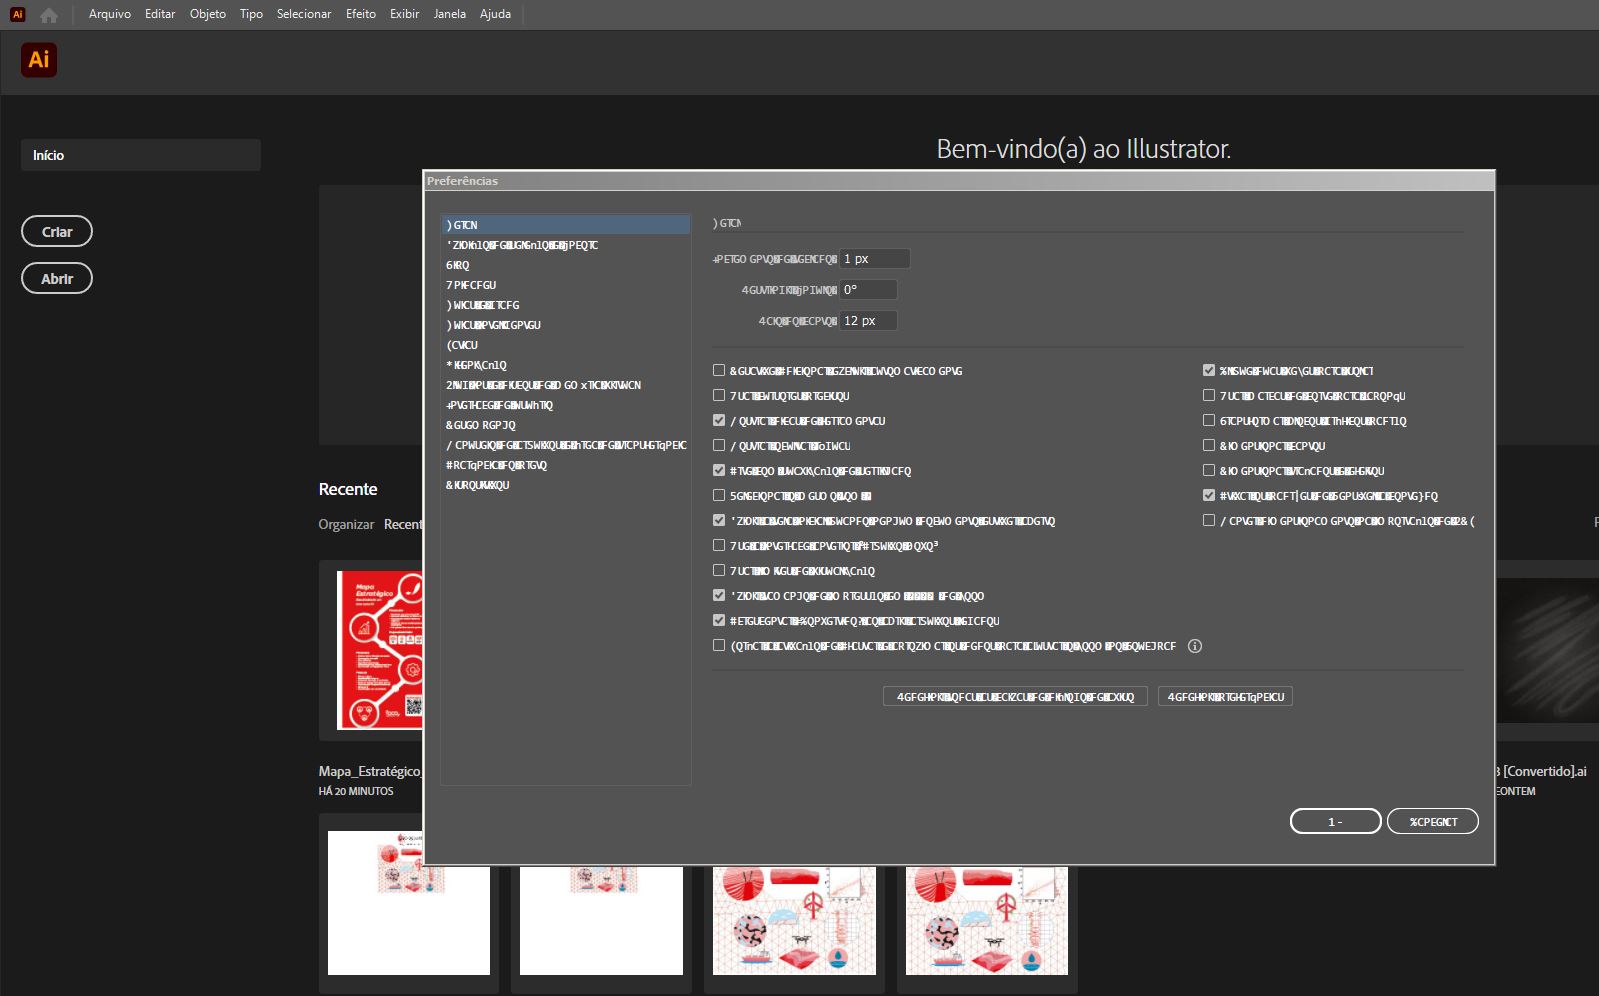Click the Preferências dialog title bar
1599x996 pixels.
click(x=959, y=180)
